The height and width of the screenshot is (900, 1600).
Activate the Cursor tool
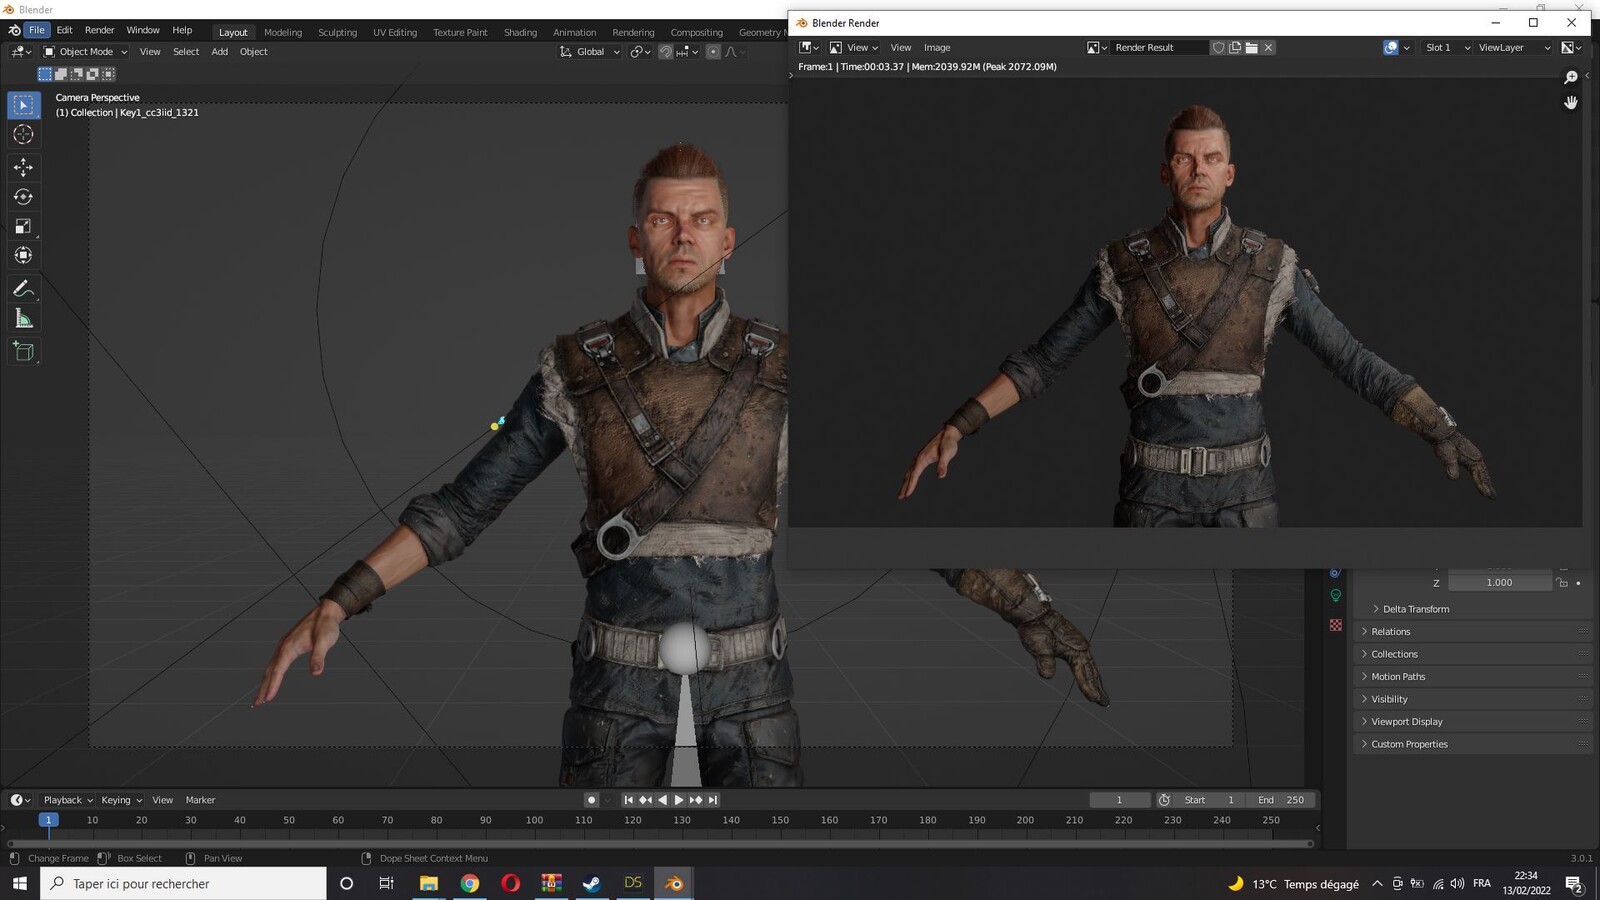point(23,134)
